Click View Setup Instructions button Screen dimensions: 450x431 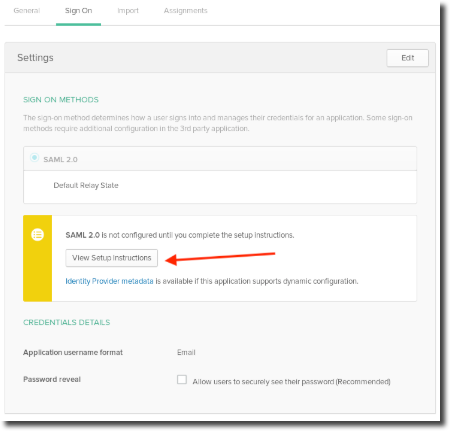112,258
